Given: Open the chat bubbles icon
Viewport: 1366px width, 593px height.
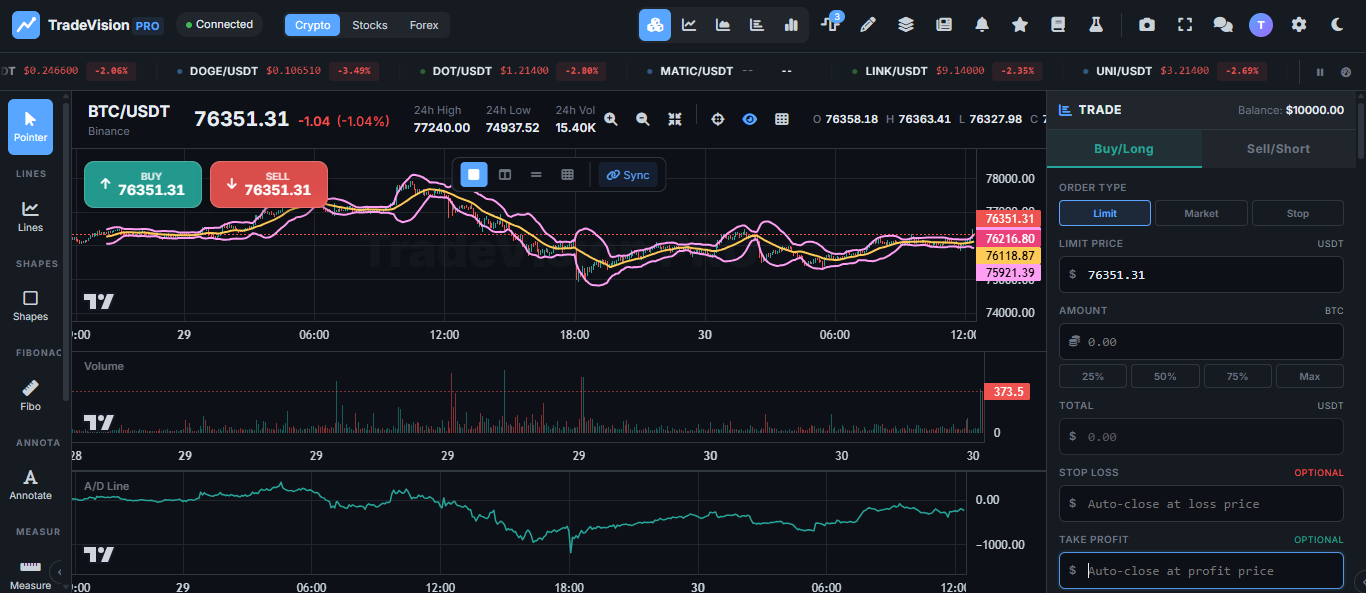Looking at the screenshot, I should (1223, 25).
